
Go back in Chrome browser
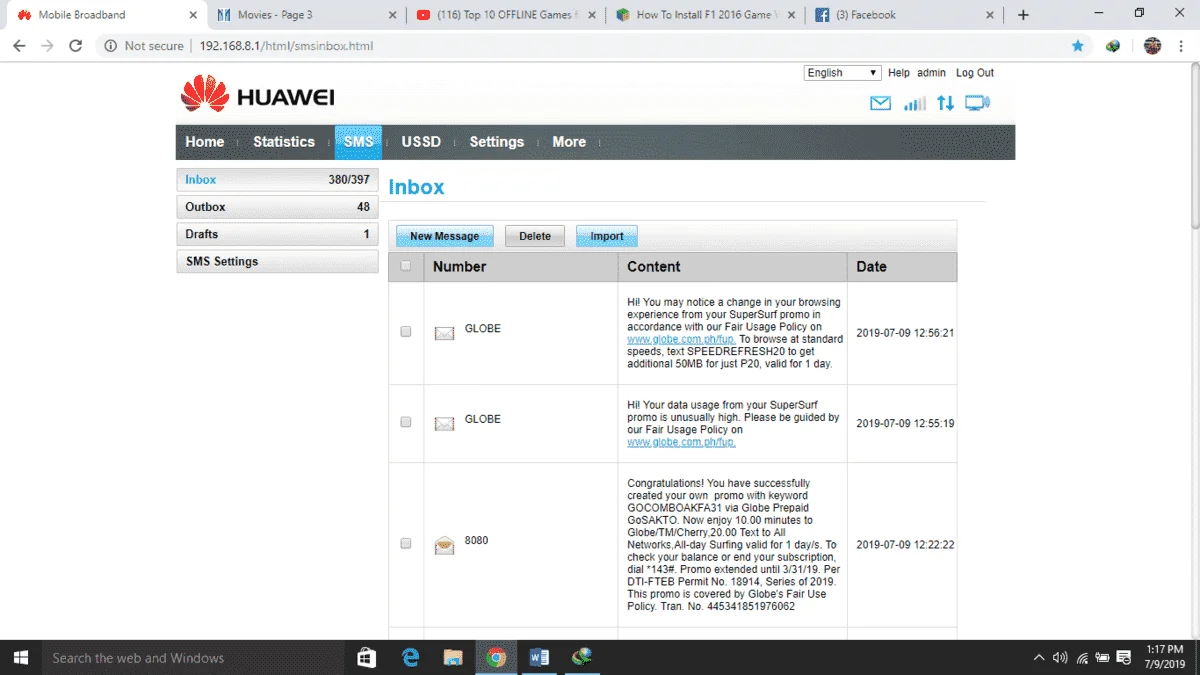point(19,46)
